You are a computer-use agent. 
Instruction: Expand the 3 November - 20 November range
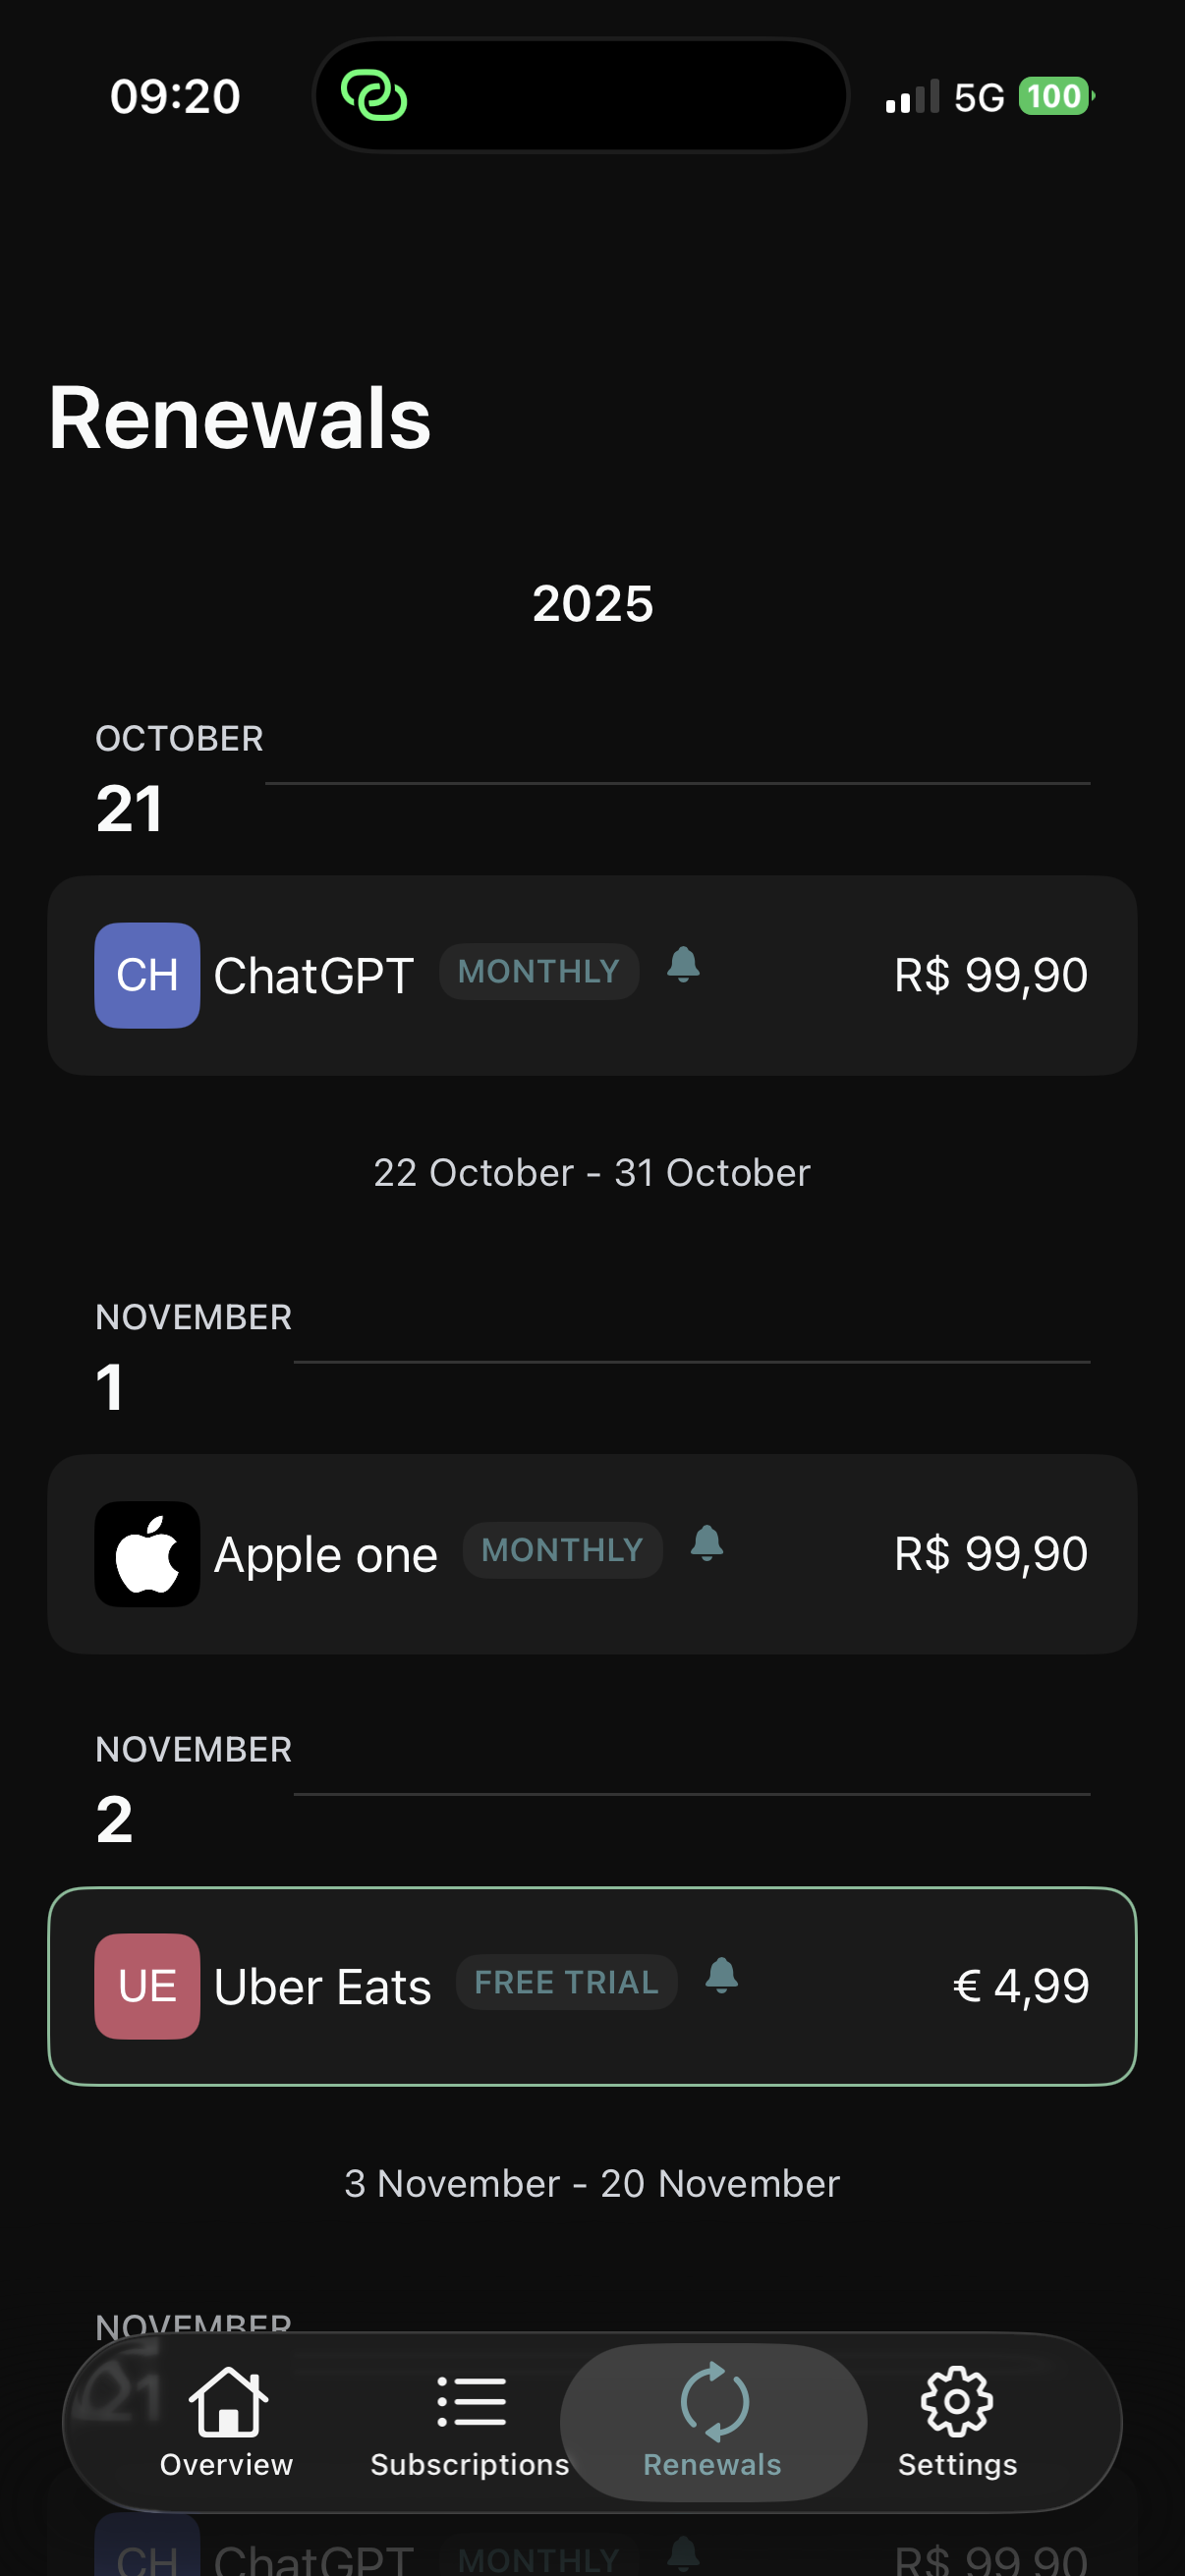[592, 2184]
